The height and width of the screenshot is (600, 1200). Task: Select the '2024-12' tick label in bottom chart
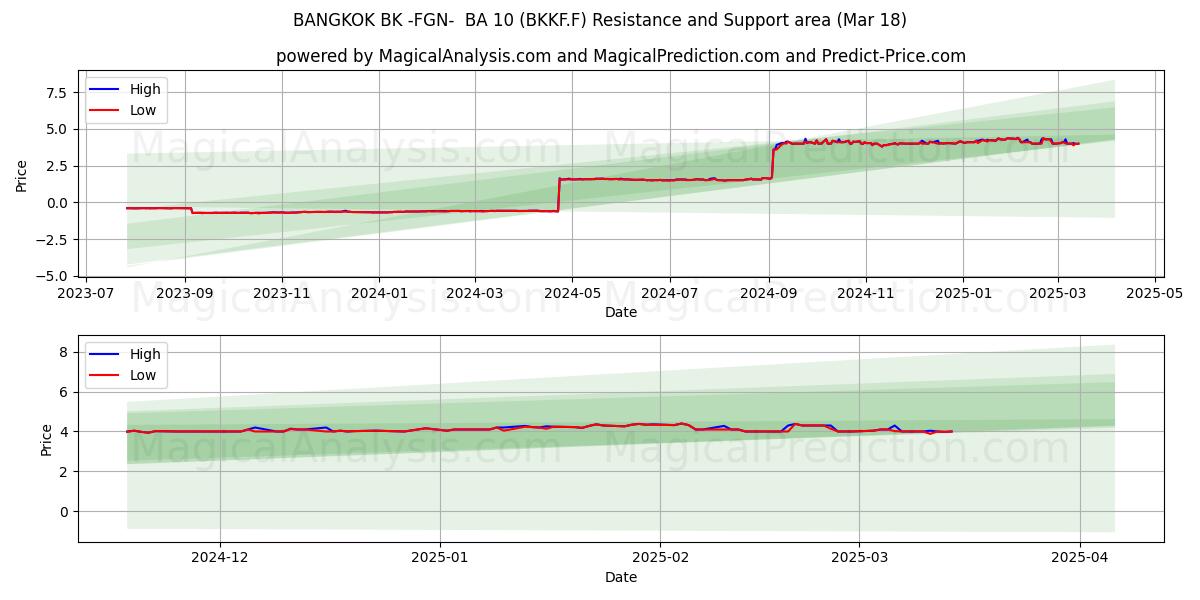coord(220,559)
